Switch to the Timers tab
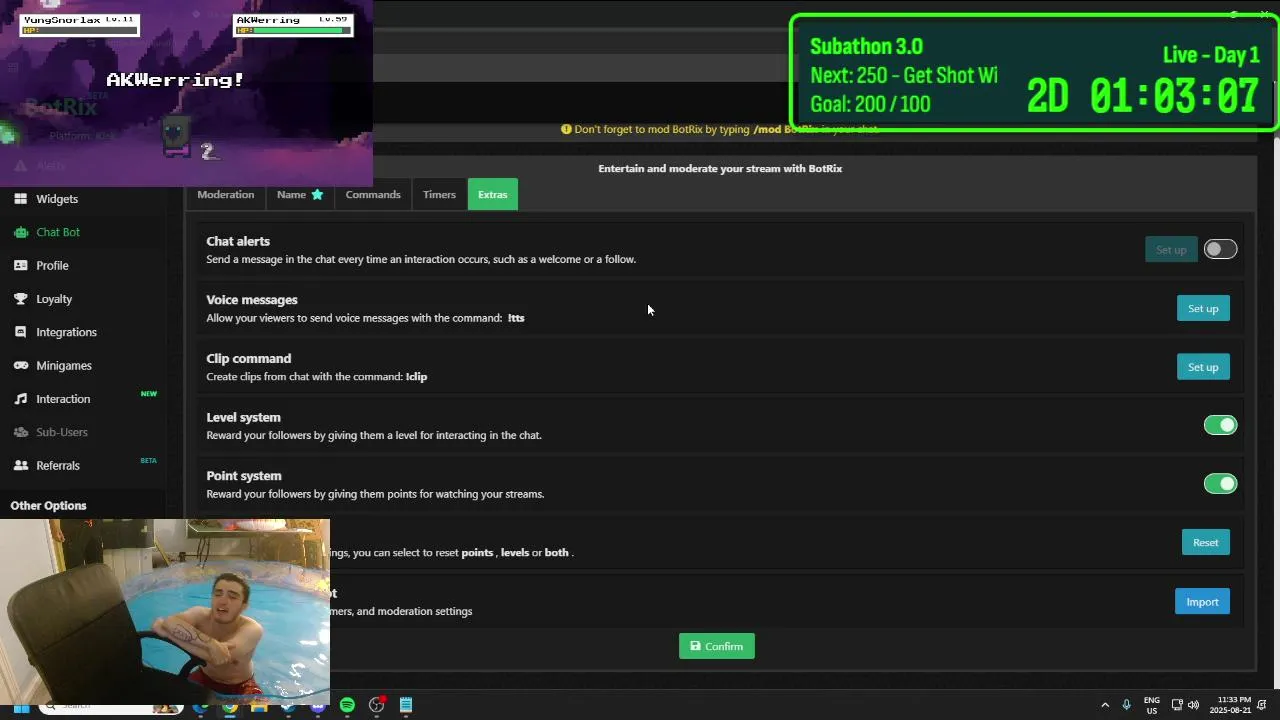The image size is (1280, 720). point(439,195)
